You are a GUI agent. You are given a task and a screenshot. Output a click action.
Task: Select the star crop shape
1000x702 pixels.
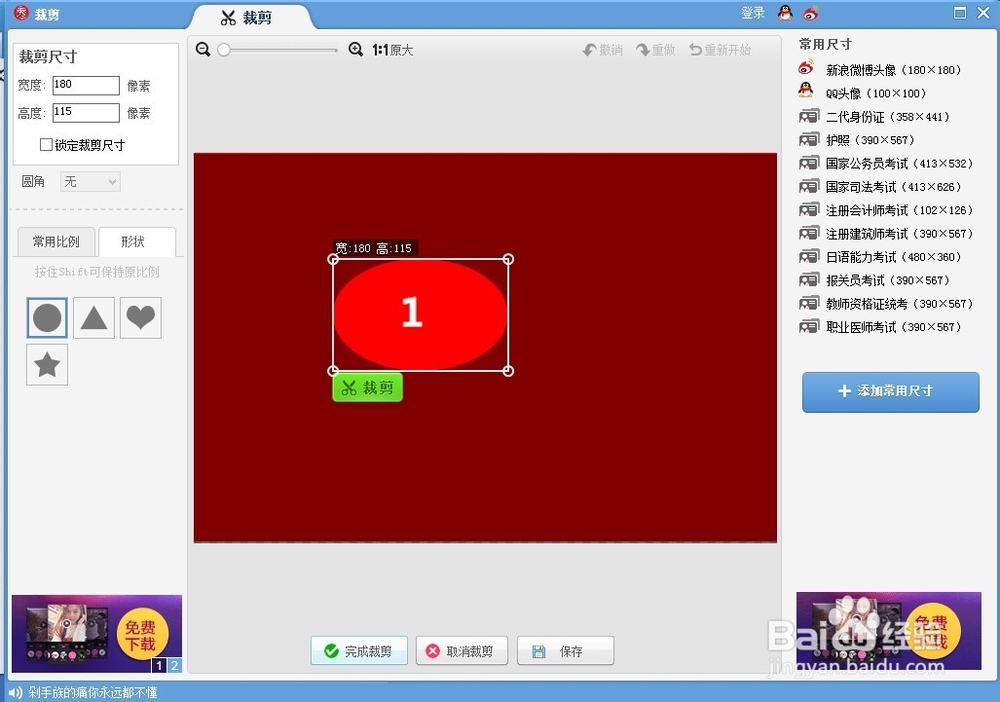46,364
